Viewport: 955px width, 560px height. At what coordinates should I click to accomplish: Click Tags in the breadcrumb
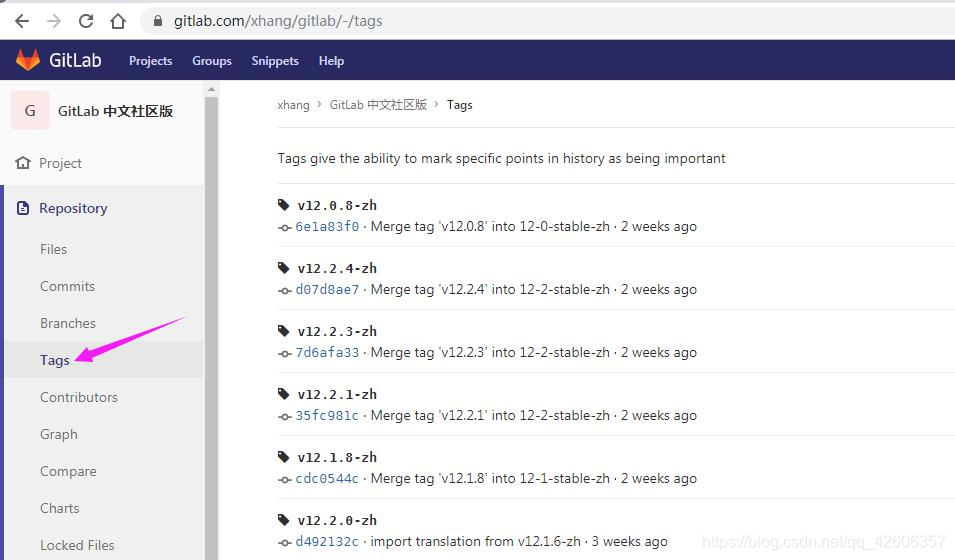pyautogui.click(x=459, y=105)
